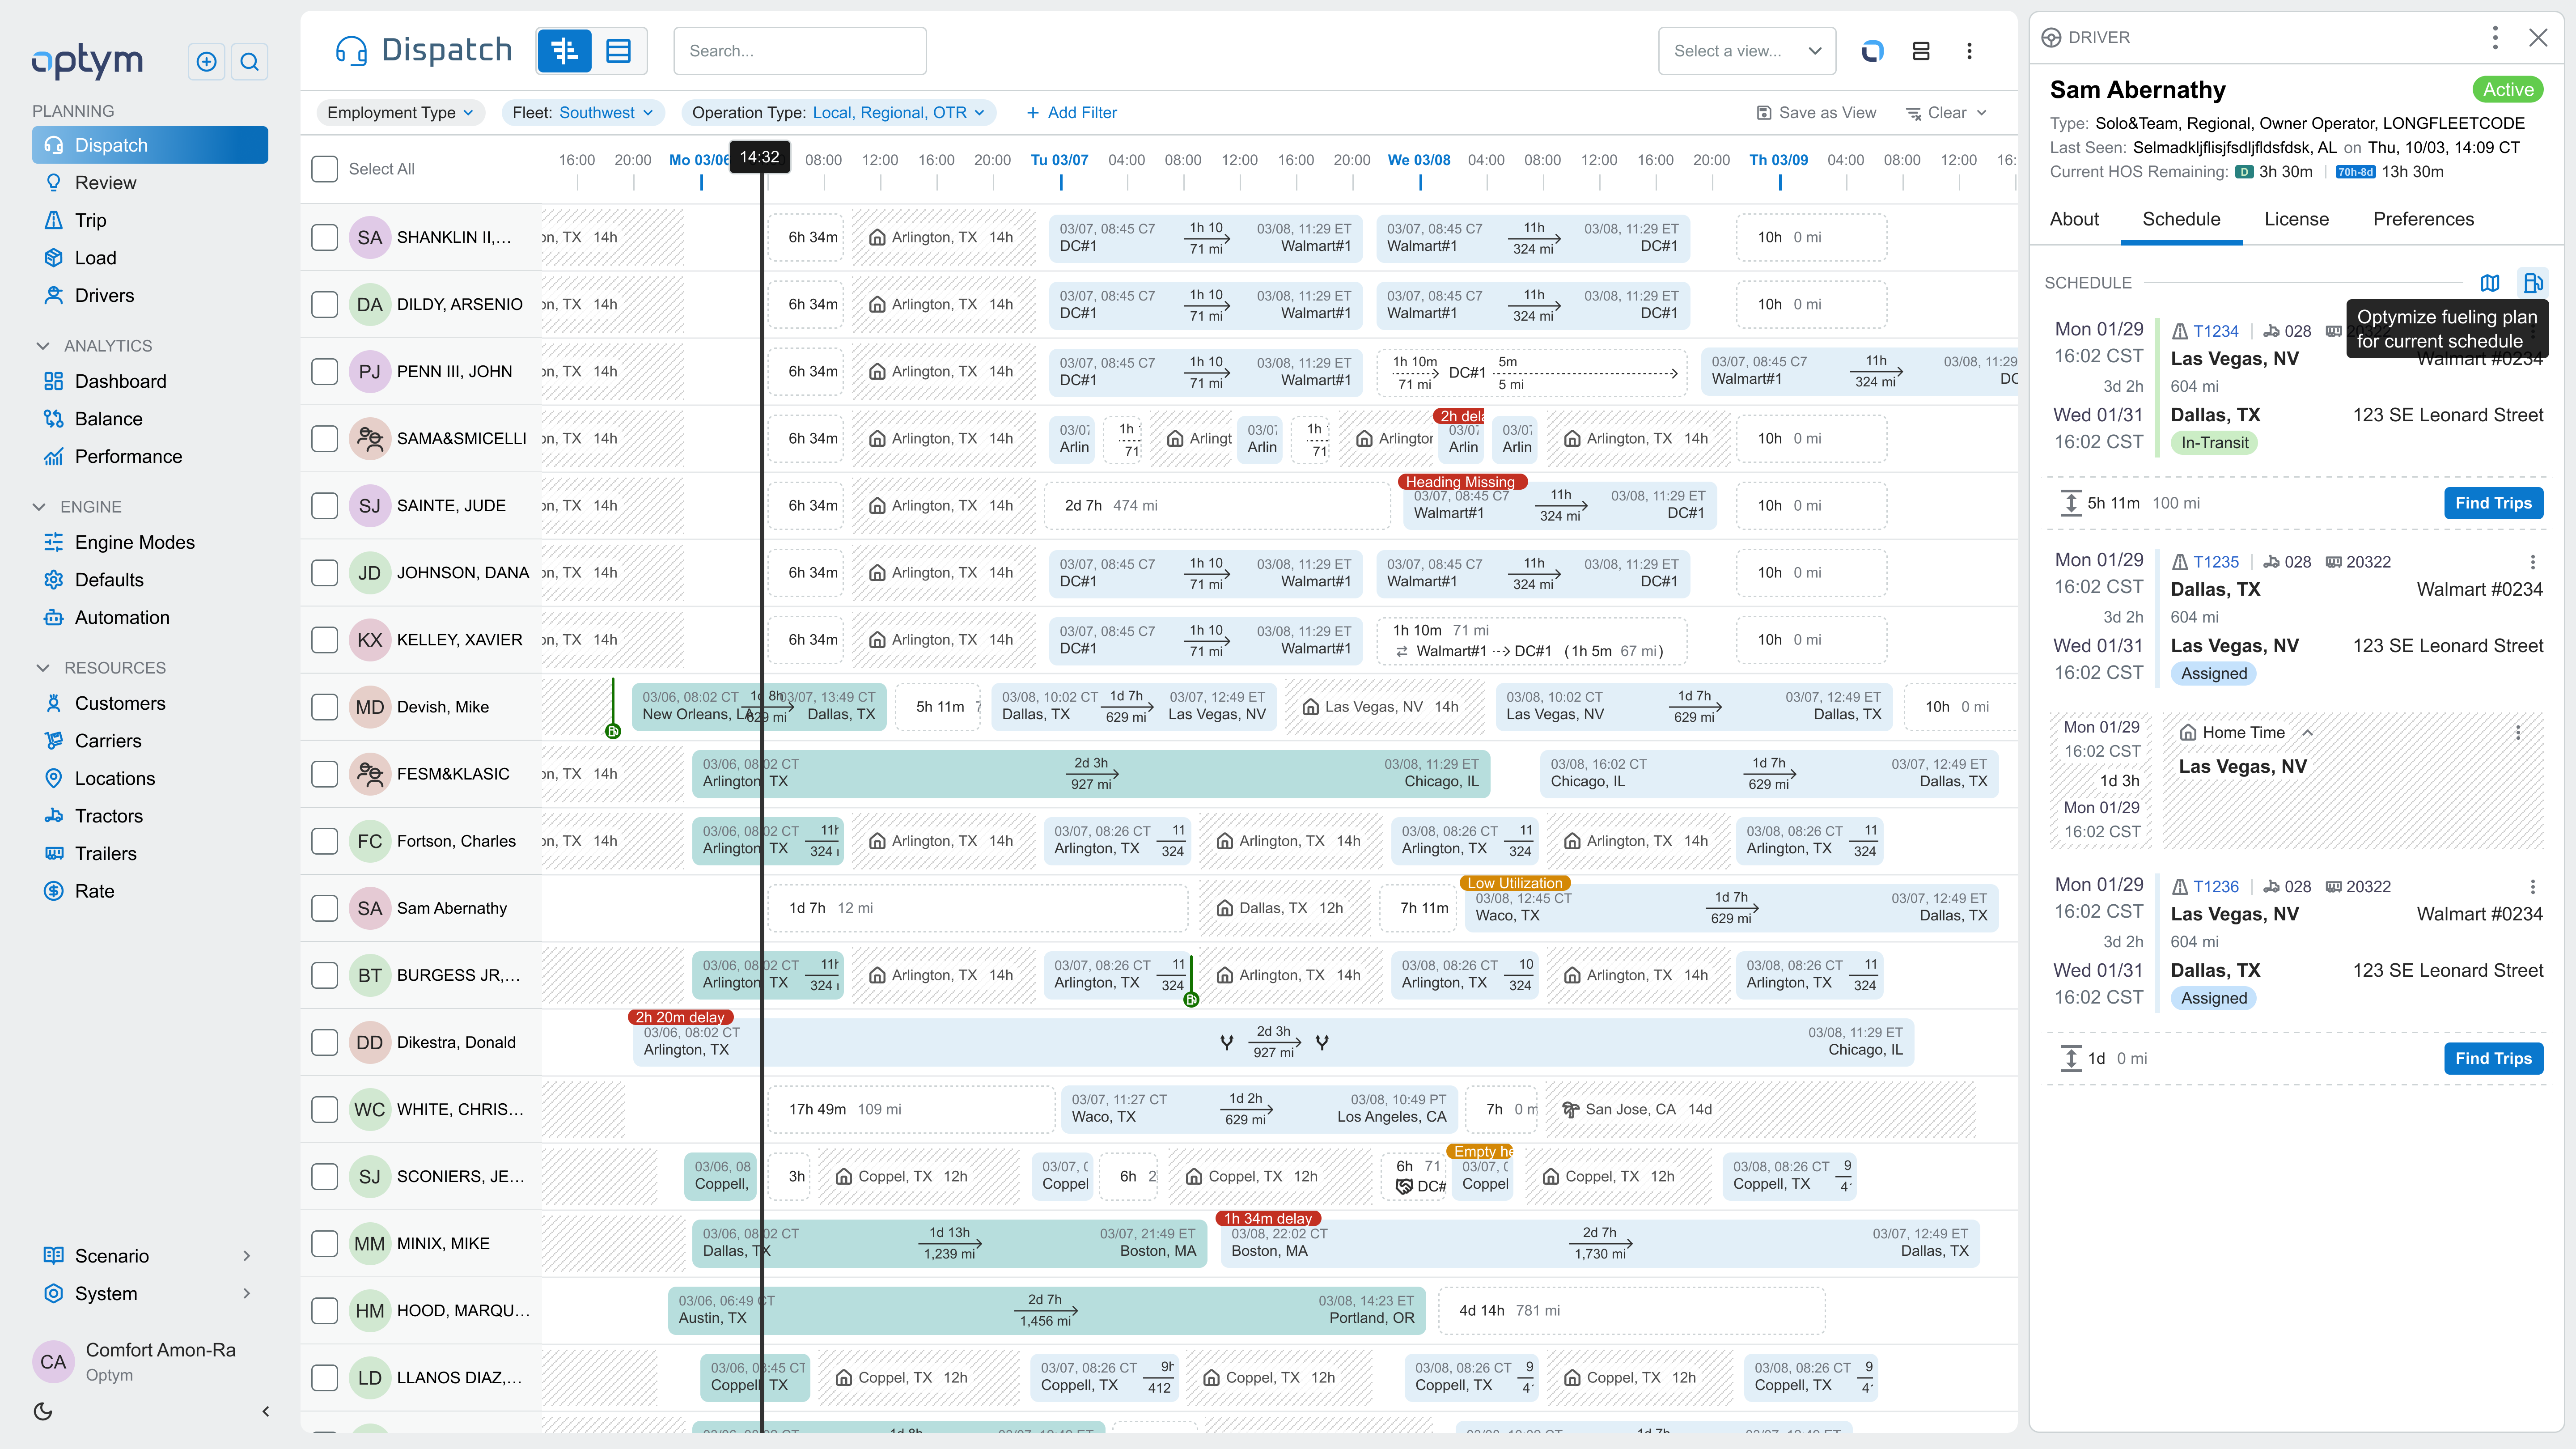This screenshot has height=1449, width=2576.
Task: Click the add new plus icon near the logo
Action: pos(206,62)
